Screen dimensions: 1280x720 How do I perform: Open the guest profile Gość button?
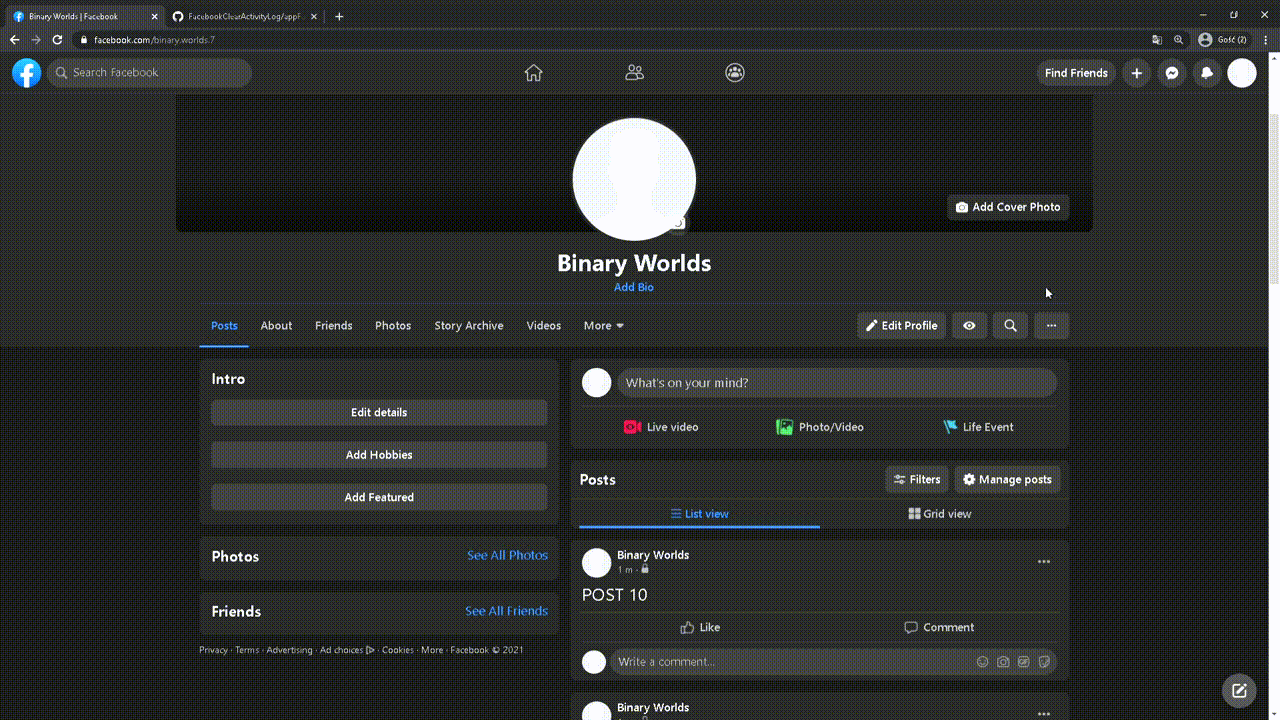coord(1222,40)
